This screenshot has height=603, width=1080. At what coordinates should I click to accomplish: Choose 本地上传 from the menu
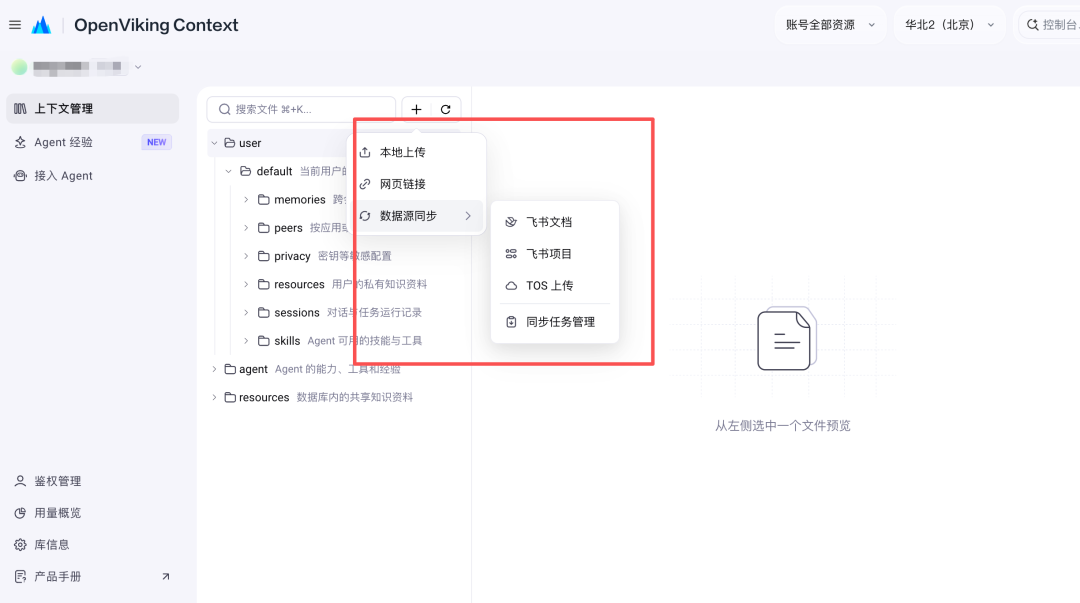(418, 152)
